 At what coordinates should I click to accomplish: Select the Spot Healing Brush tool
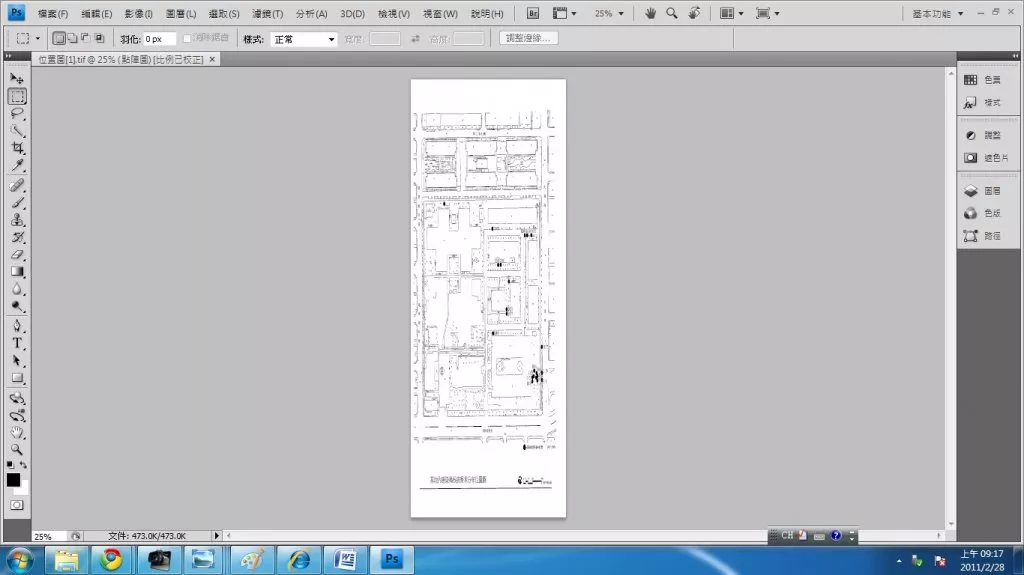(17, 186)
